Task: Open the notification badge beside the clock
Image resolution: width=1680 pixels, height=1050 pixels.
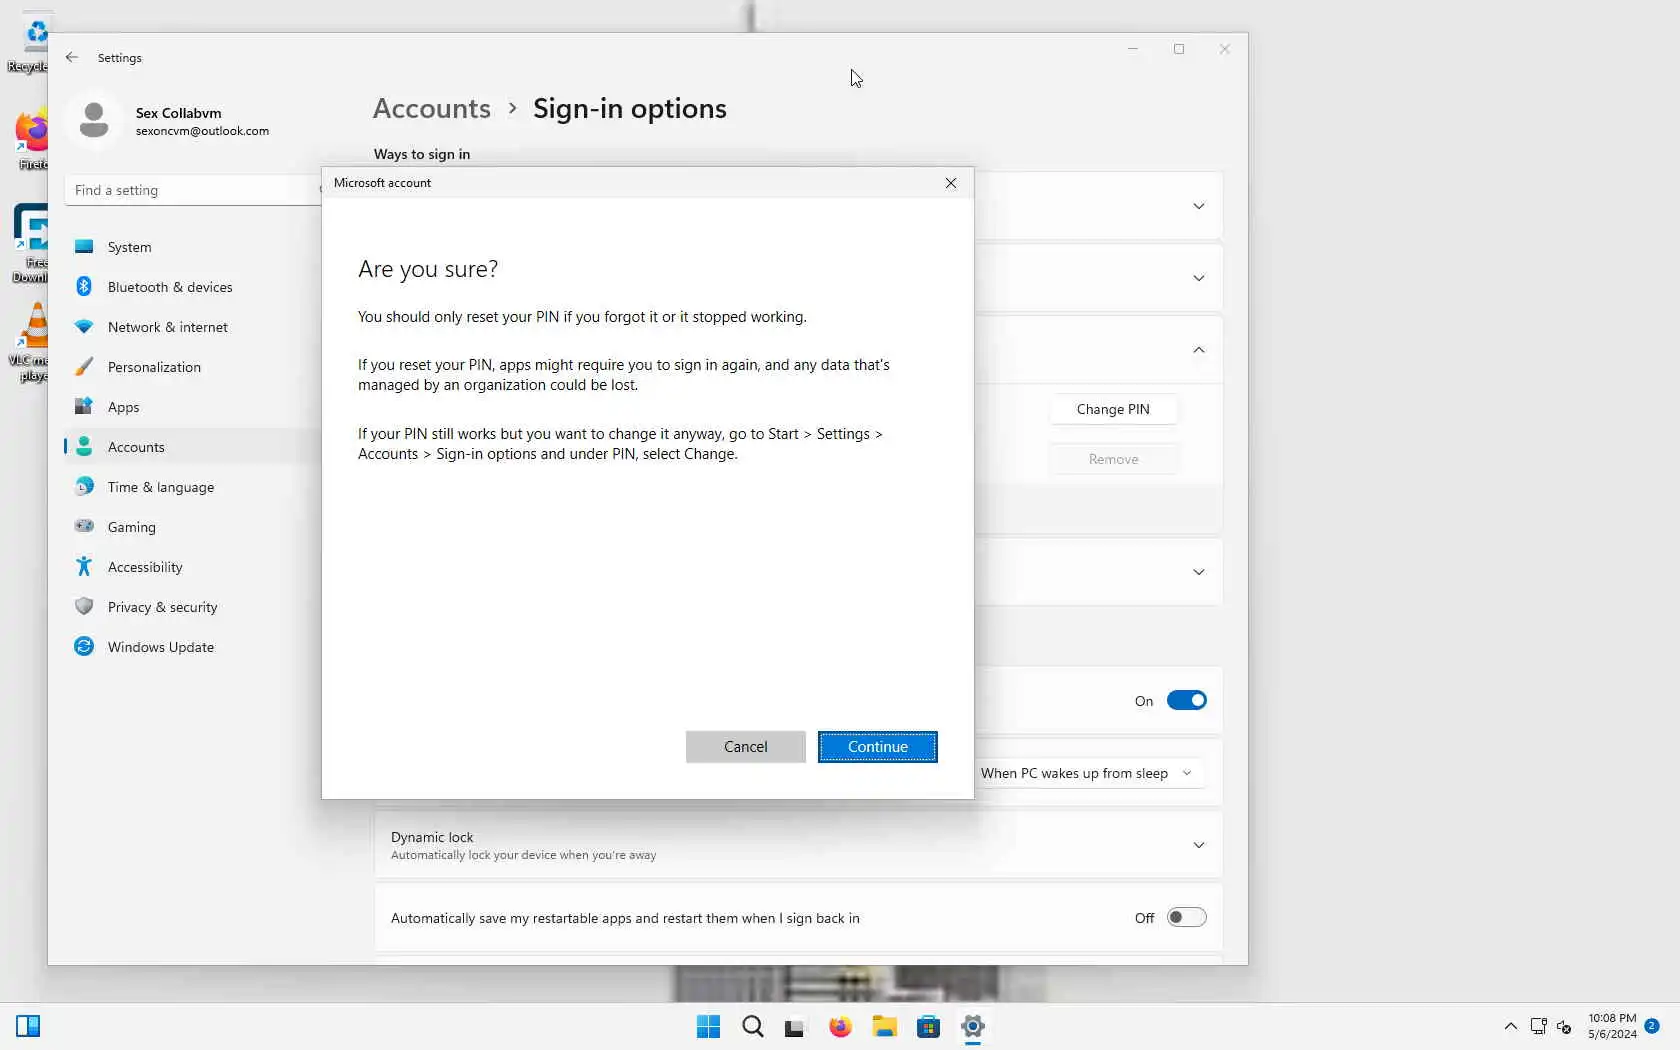Action: [1652, 1025]
